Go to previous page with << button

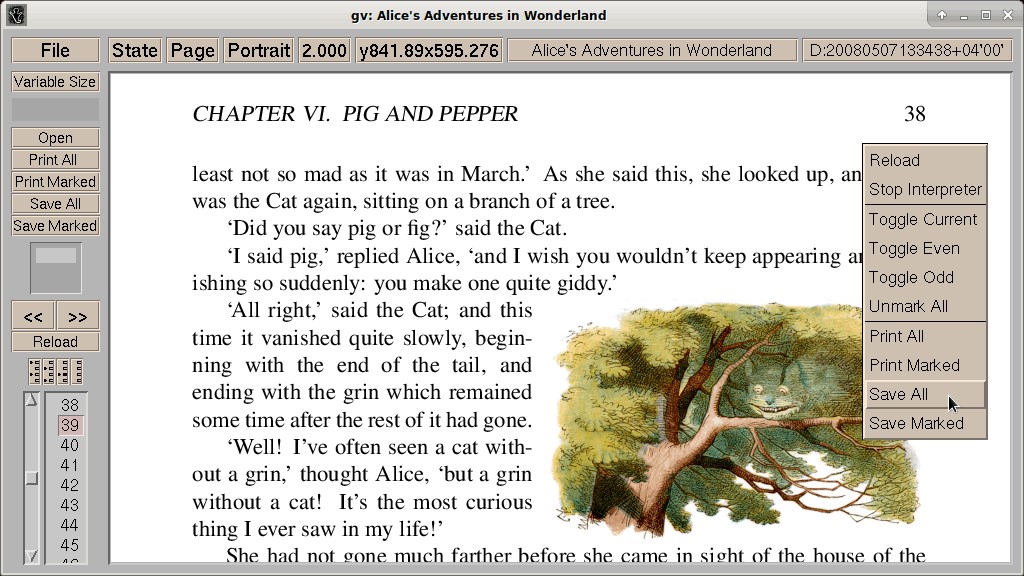click(33, 317)
